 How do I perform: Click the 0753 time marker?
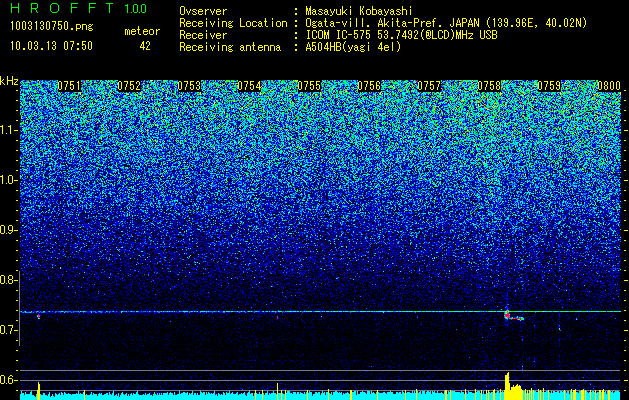(189, 86)
